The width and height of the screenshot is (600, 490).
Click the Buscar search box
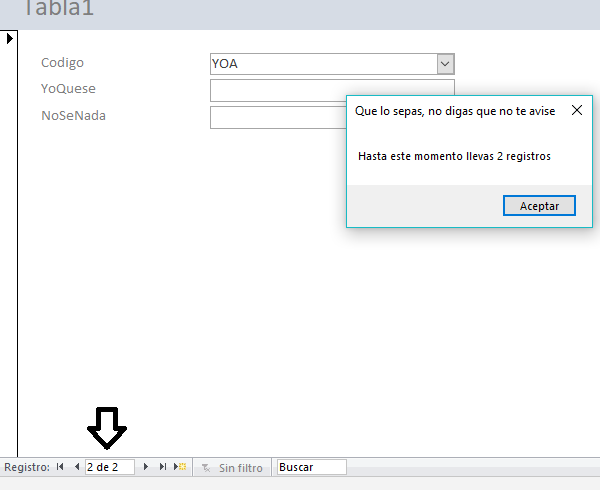311,467
